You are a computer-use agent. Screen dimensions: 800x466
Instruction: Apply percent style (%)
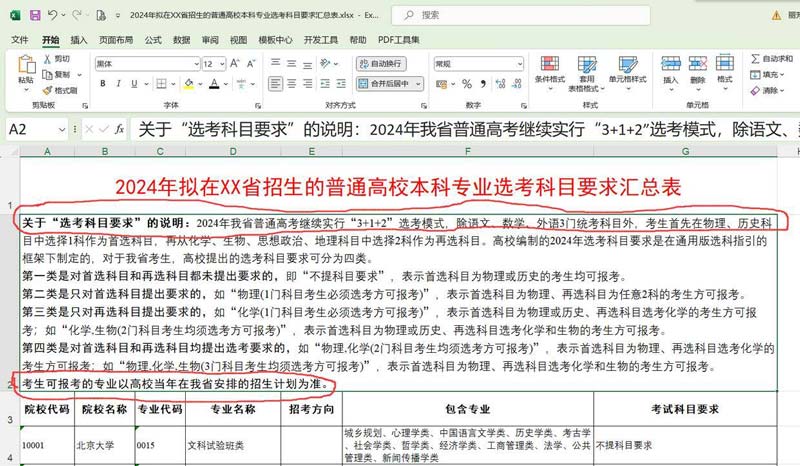(x=467, y=84)
